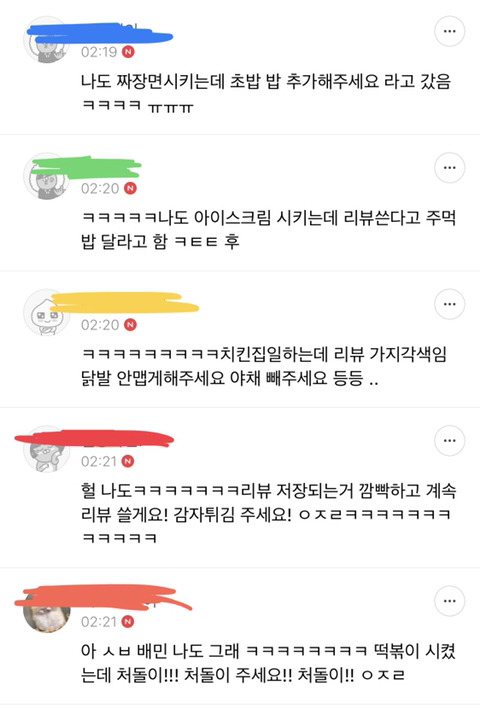Click the 02:19 timestamp
The height and width of the screenshot is (708, 480).
pos(99,52)
